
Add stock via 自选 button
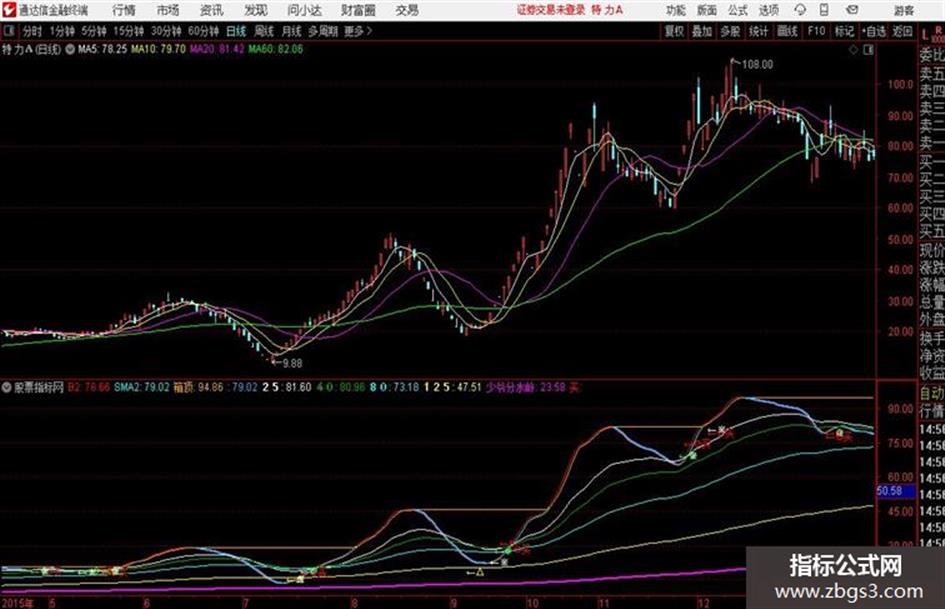(x=874, y=31)
